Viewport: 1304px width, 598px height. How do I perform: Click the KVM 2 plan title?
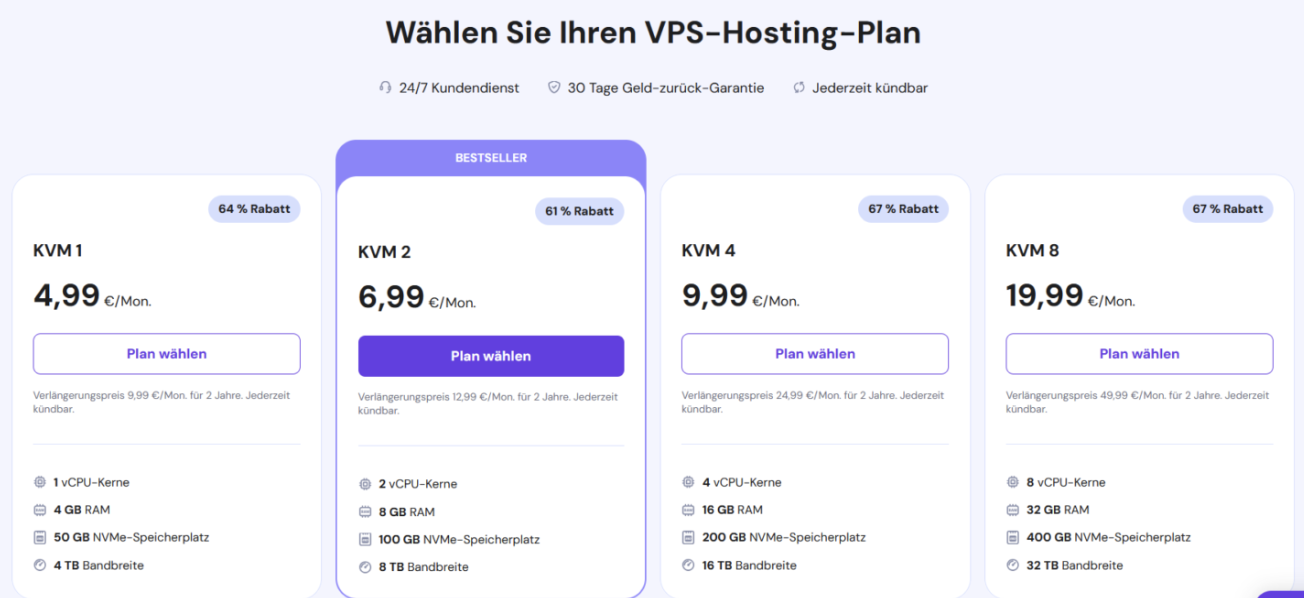pyautogui.click(x=383, y=251)
